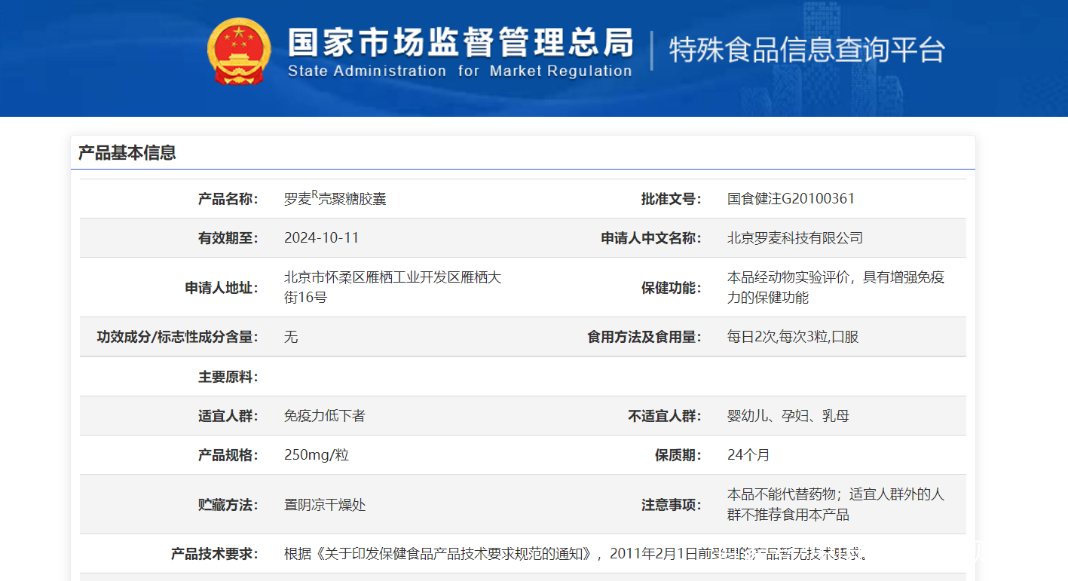Screen dimensions: 1068x581
Task: Click the 注意事项 field label
Action: click(x=671, y=505)
